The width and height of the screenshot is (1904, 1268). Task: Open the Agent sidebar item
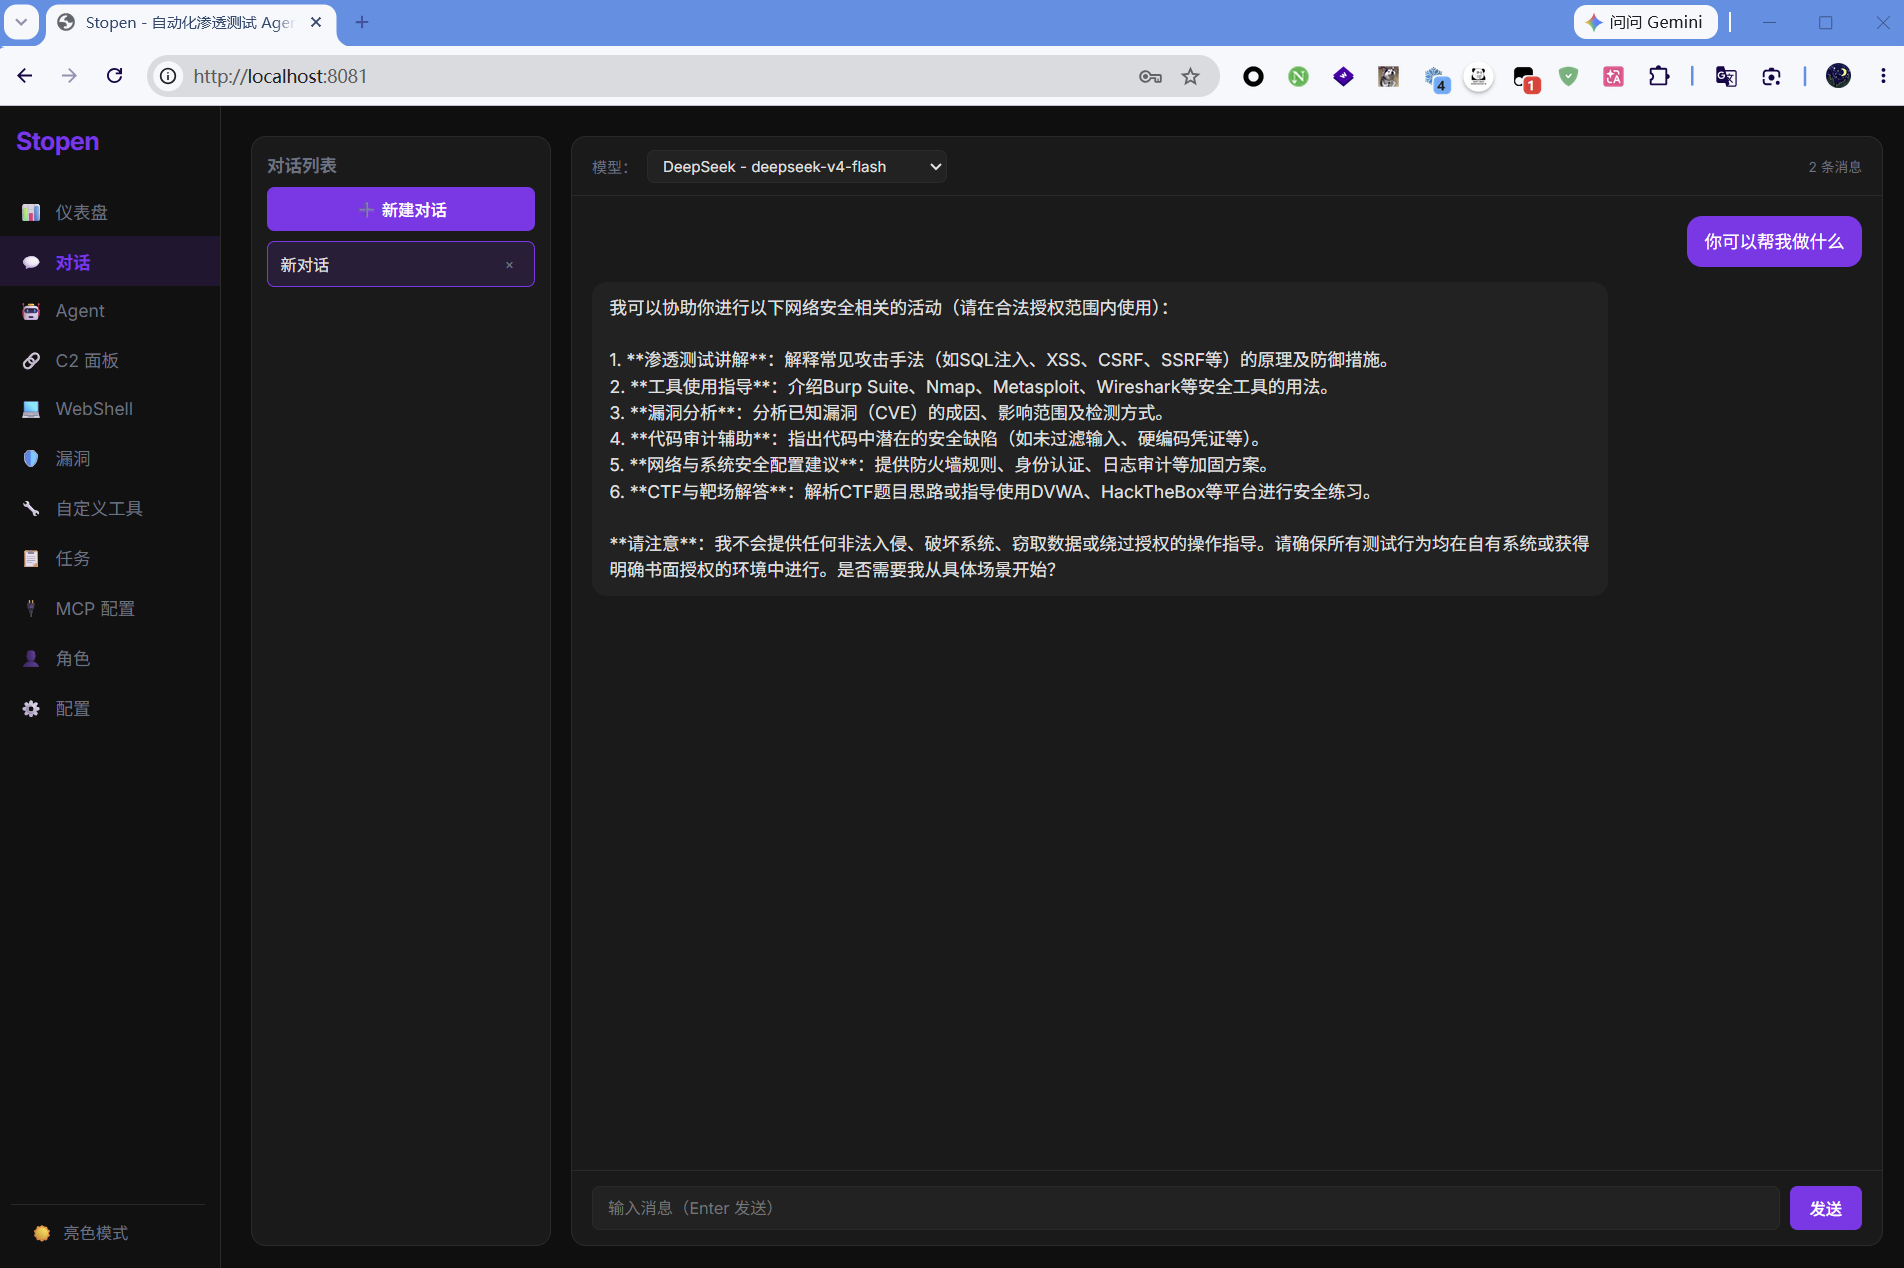[x=110, y=311]
